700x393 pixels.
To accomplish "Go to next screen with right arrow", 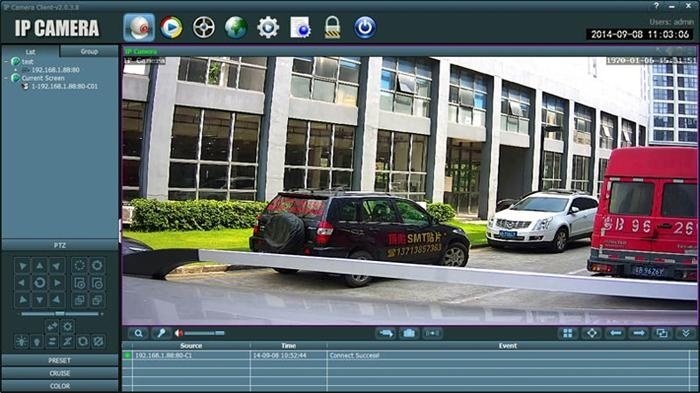I will [x=639, y=333].
